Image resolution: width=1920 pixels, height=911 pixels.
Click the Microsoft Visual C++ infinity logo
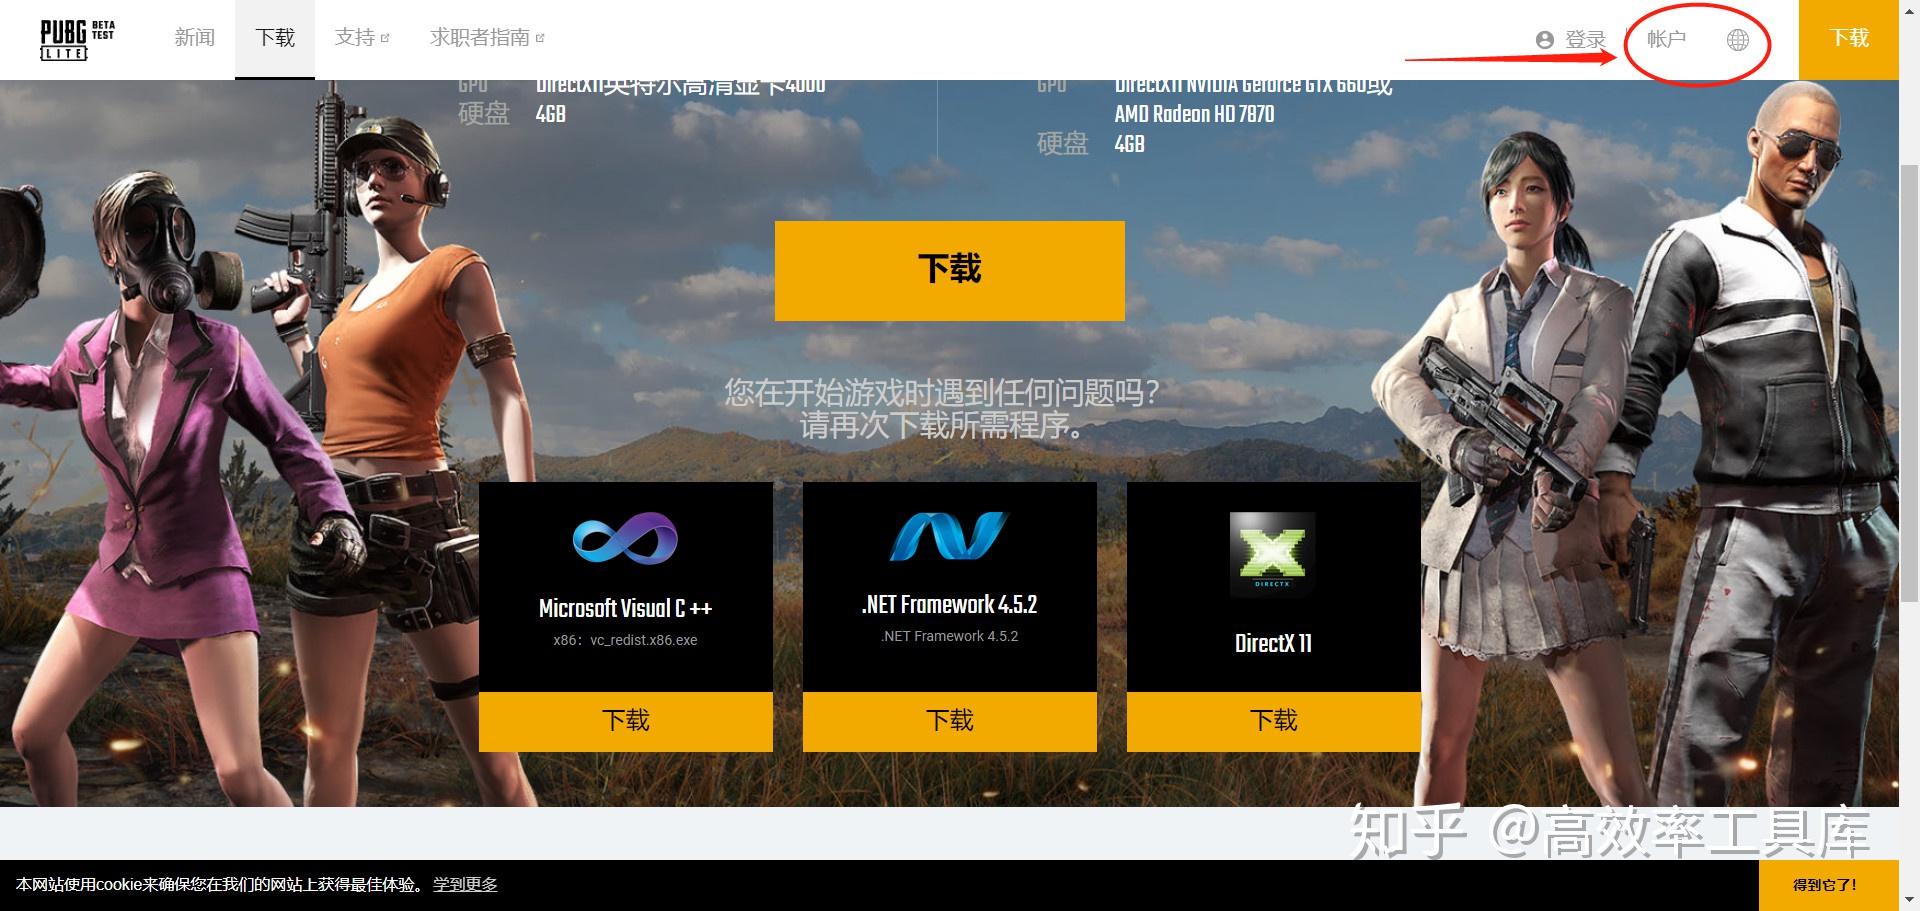click(x=625, y=540)
